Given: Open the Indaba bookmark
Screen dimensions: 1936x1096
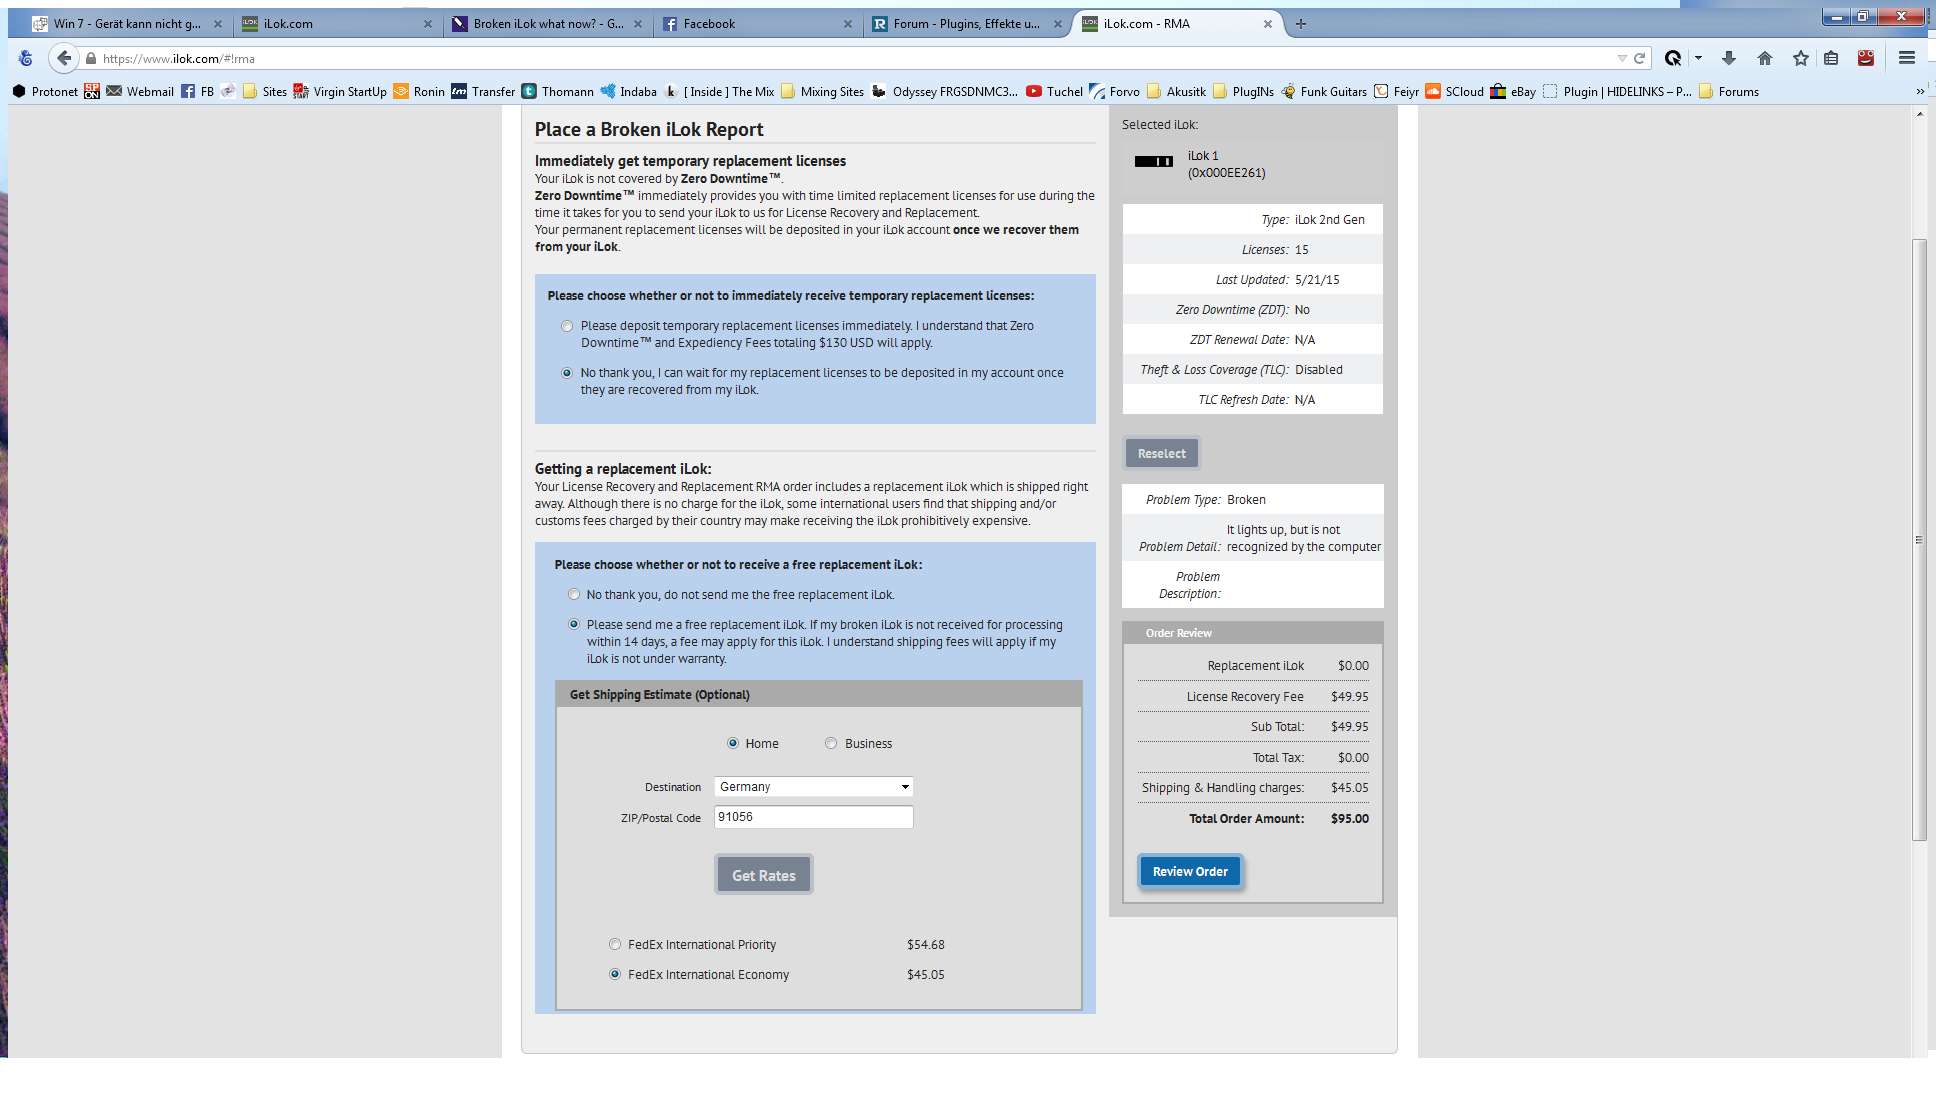Looking at the screenshot, I should pyautogui.click(x=629, y=91).
